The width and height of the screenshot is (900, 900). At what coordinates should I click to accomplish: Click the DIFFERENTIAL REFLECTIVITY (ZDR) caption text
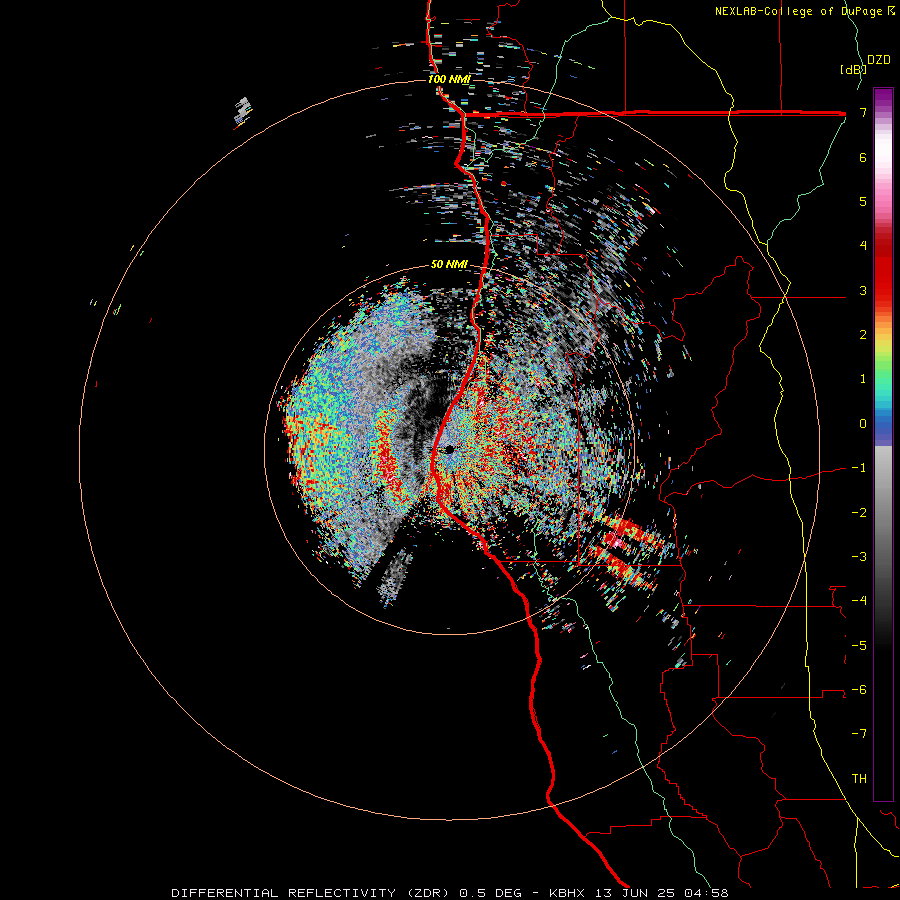pyautogui.click(x=312, y=893)
